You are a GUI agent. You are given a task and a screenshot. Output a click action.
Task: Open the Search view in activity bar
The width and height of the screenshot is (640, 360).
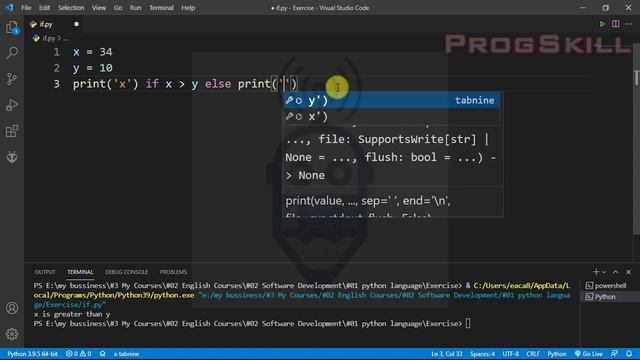pyautogui.click(x=12, y=53)
